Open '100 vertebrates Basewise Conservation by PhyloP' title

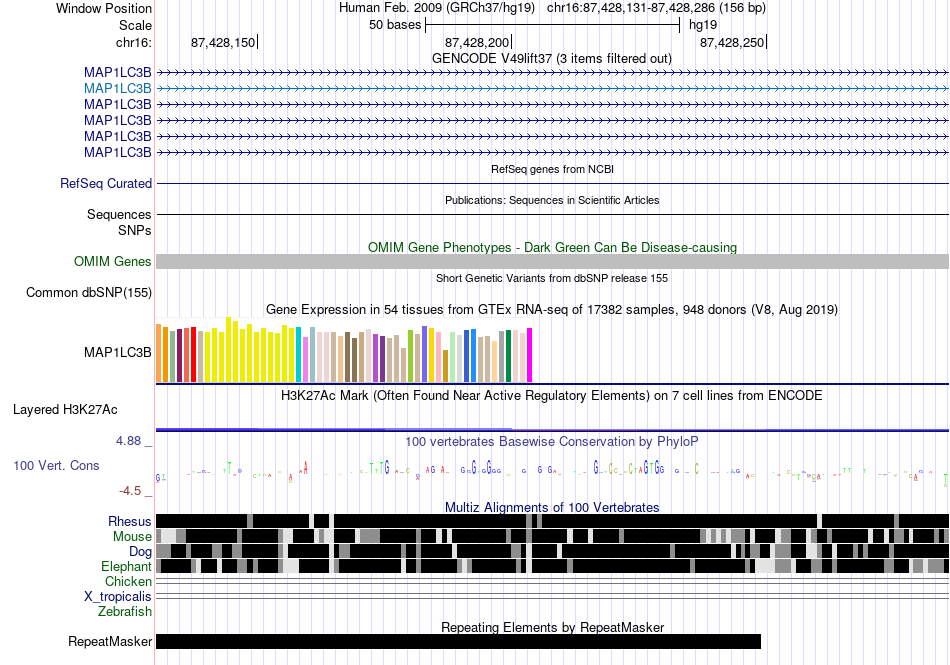point(552,442)
